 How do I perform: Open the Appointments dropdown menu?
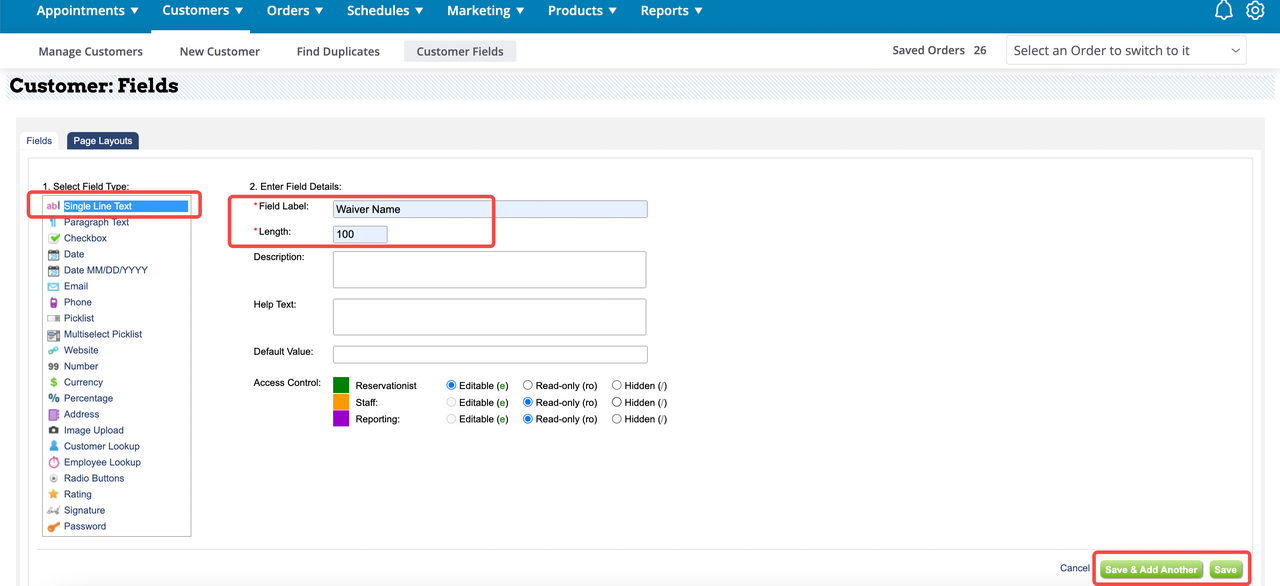coord(87,11)
